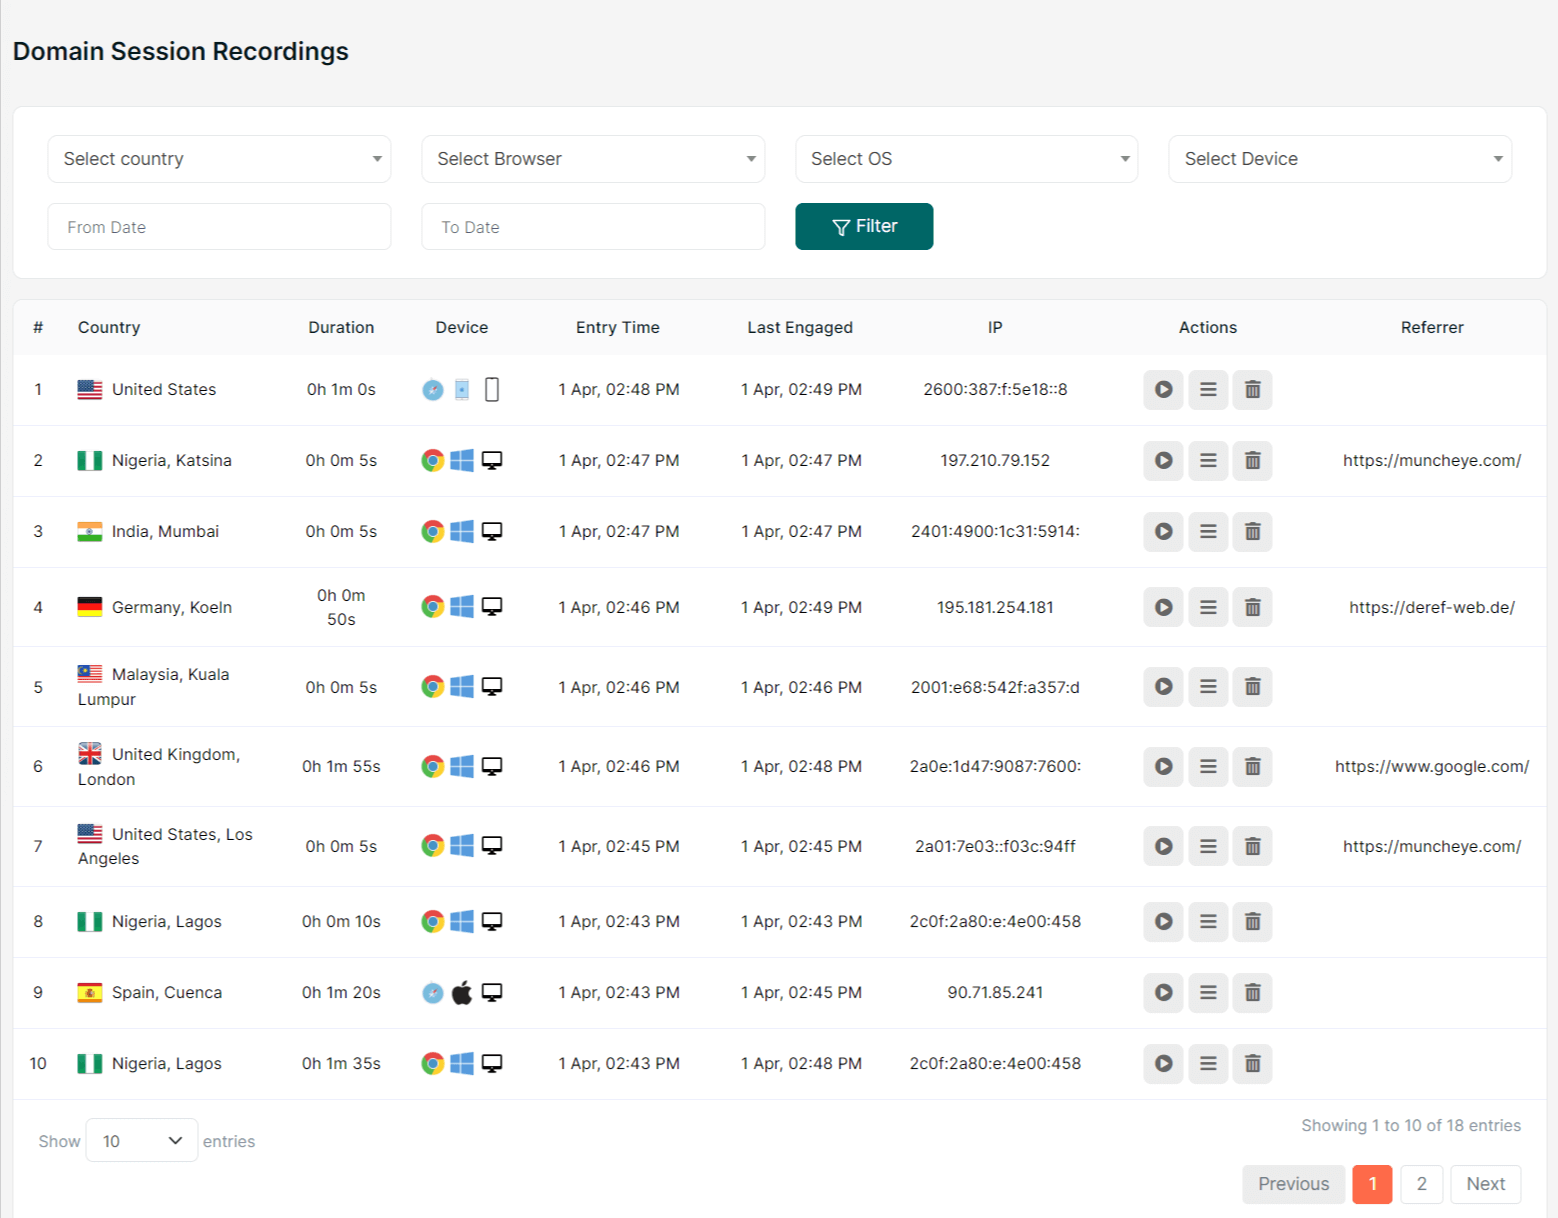Delete the Spain, Cuenca session
This screenshot has width=1558, height=1218.
click(1252, 993)
